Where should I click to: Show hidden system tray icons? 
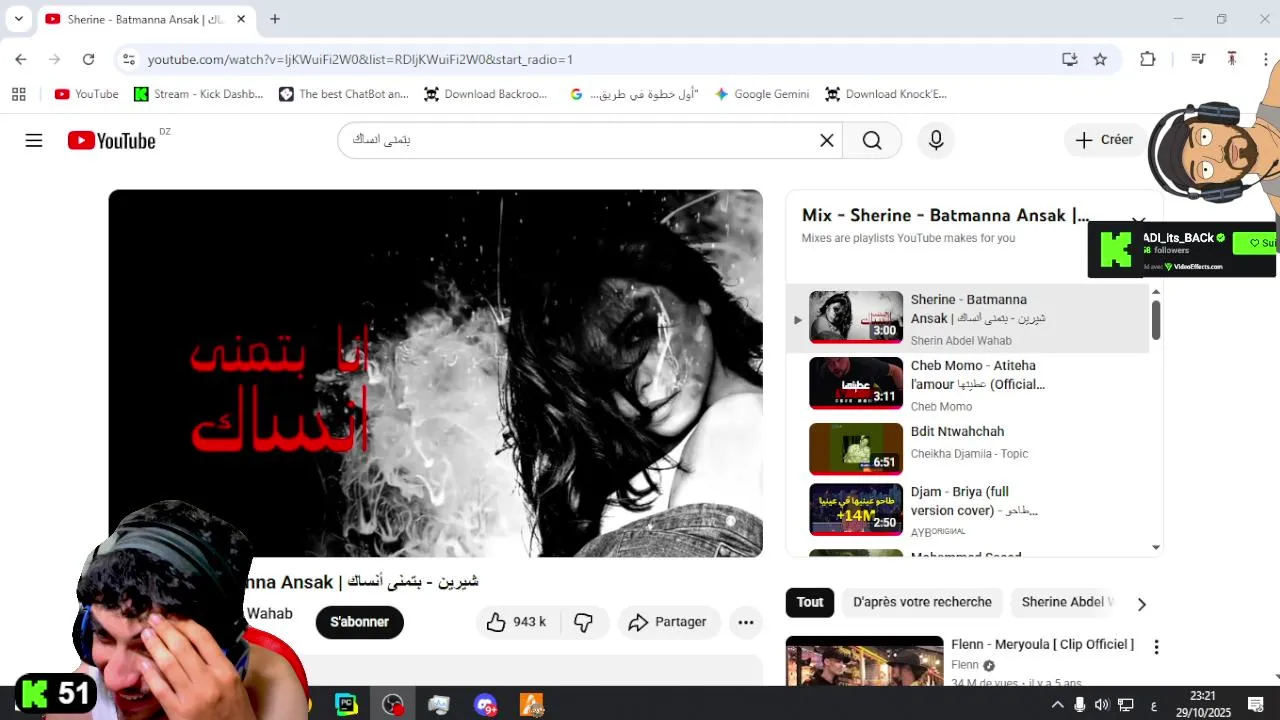coord(1057,705)
